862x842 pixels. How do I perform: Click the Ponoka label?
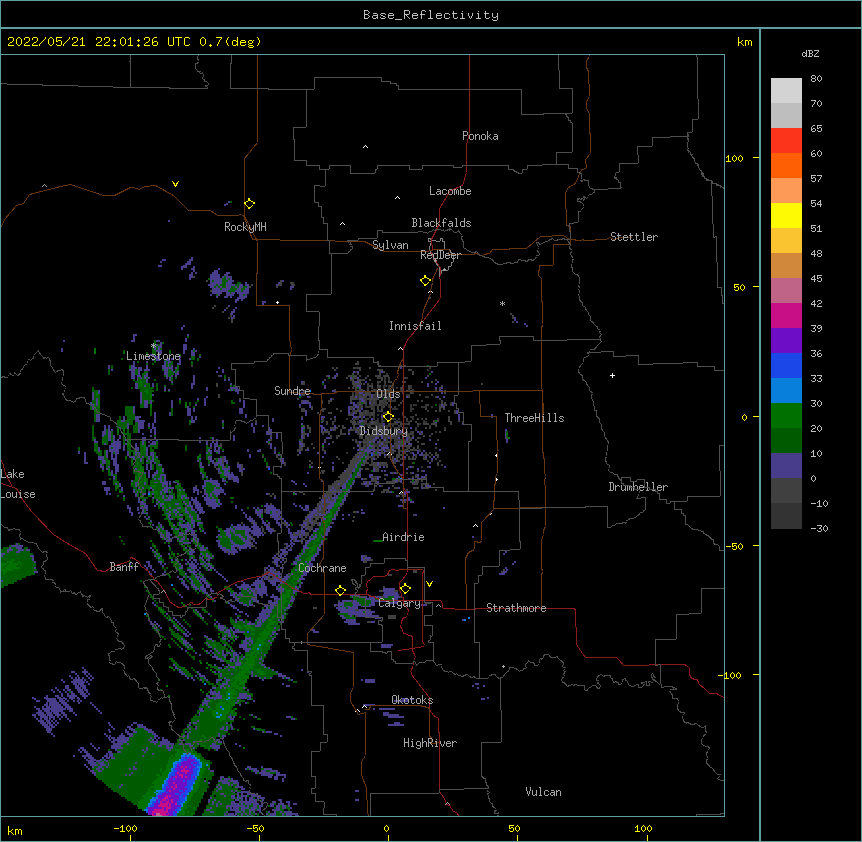click(x=480, y=136)
